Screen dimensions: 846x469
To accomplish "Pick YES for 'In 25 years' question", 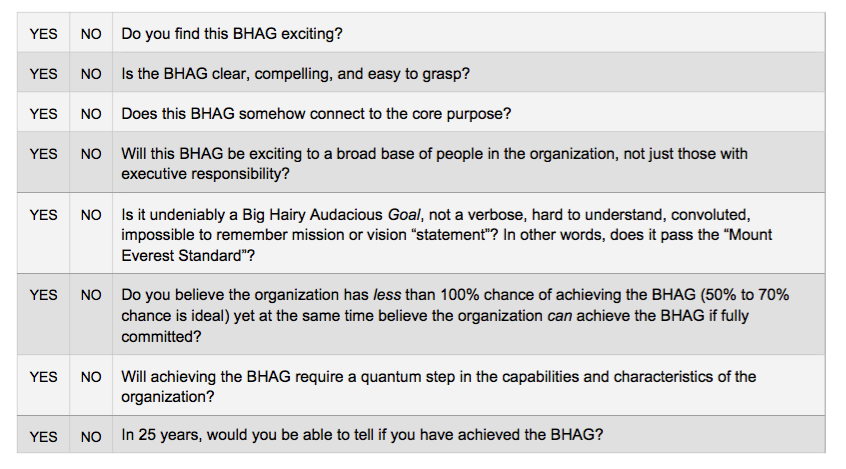I will (43, 436).
